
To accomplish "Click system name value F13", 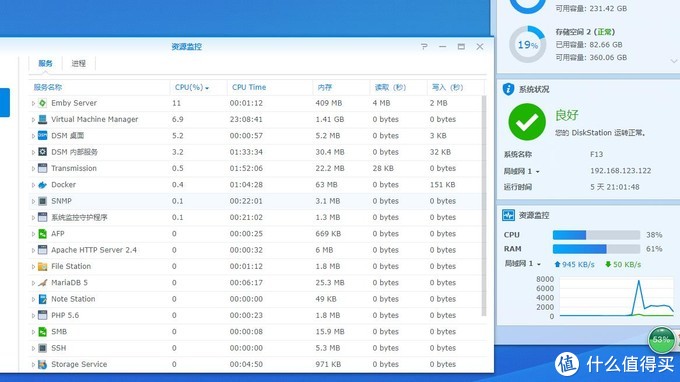I will [596, 154].
